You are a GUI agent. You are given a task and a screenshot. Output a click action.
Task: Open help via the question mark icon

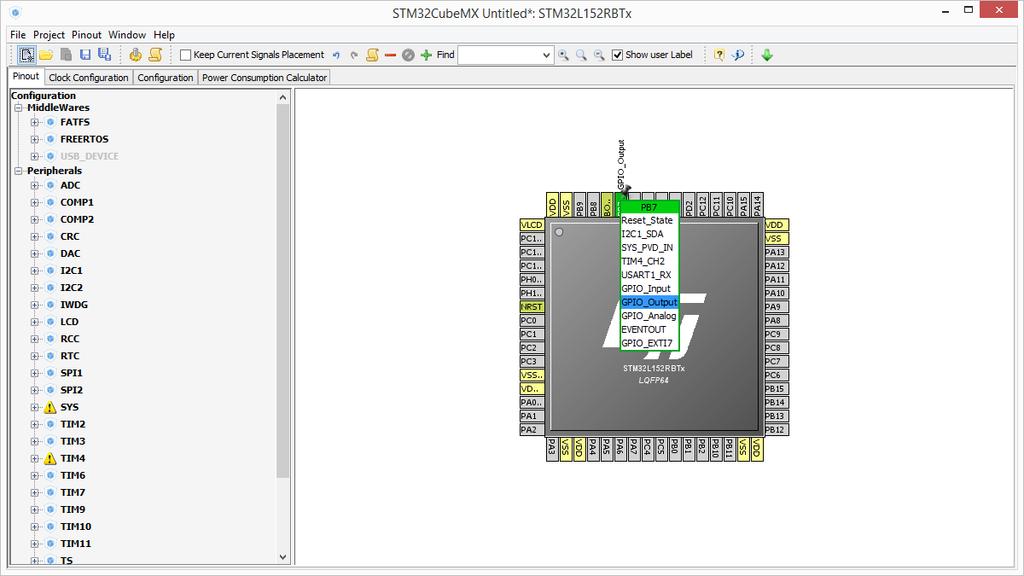719,55
